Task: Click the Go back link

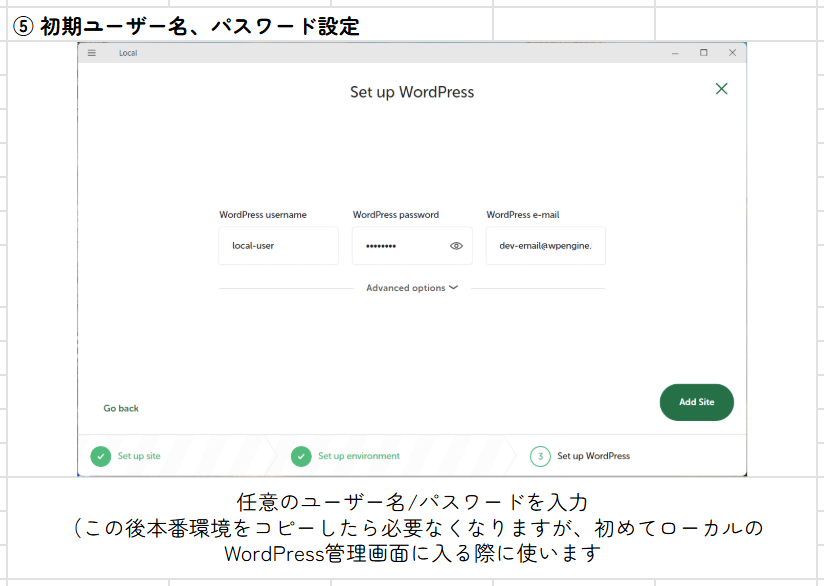Action: [x=121, y=408]
